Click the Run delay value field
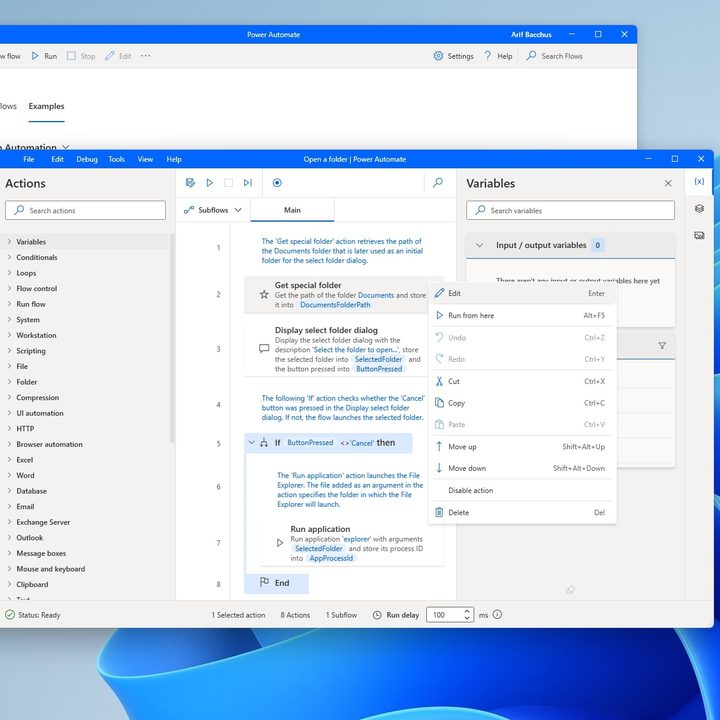720x720 pixels. pos(444,614)
